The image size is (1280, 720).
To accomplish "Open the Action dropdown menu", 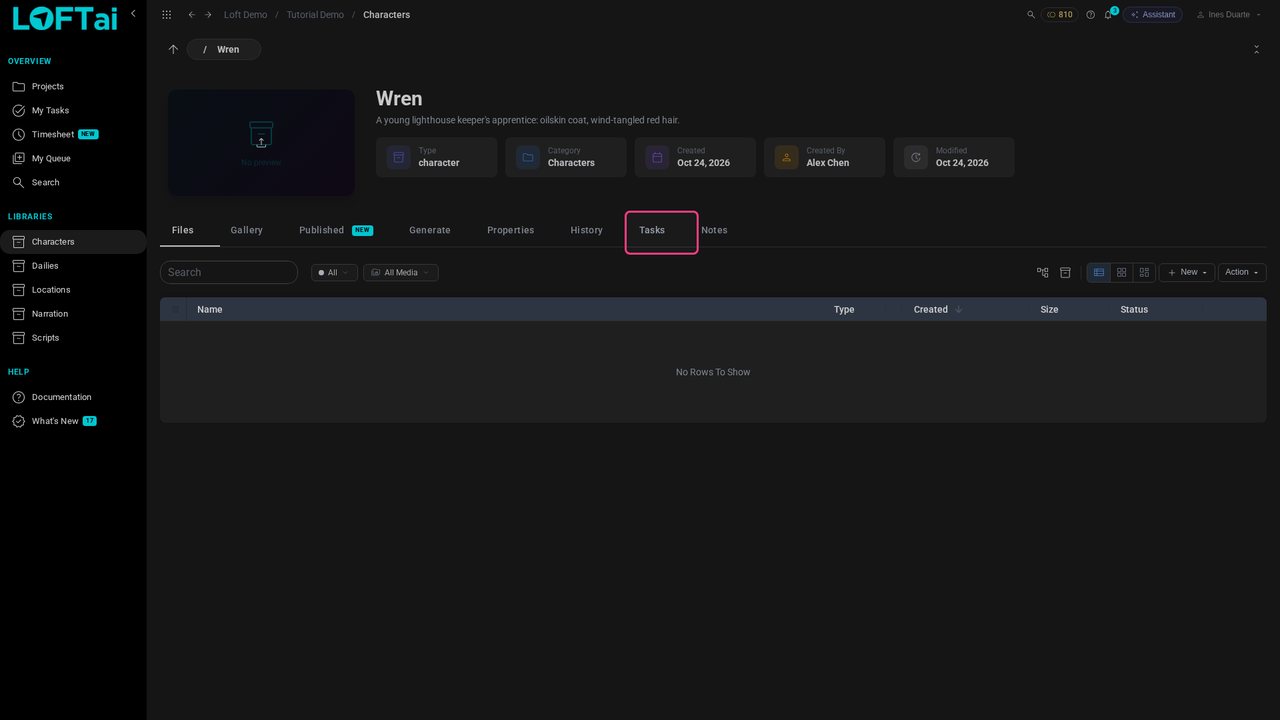I will [1242, 272].
